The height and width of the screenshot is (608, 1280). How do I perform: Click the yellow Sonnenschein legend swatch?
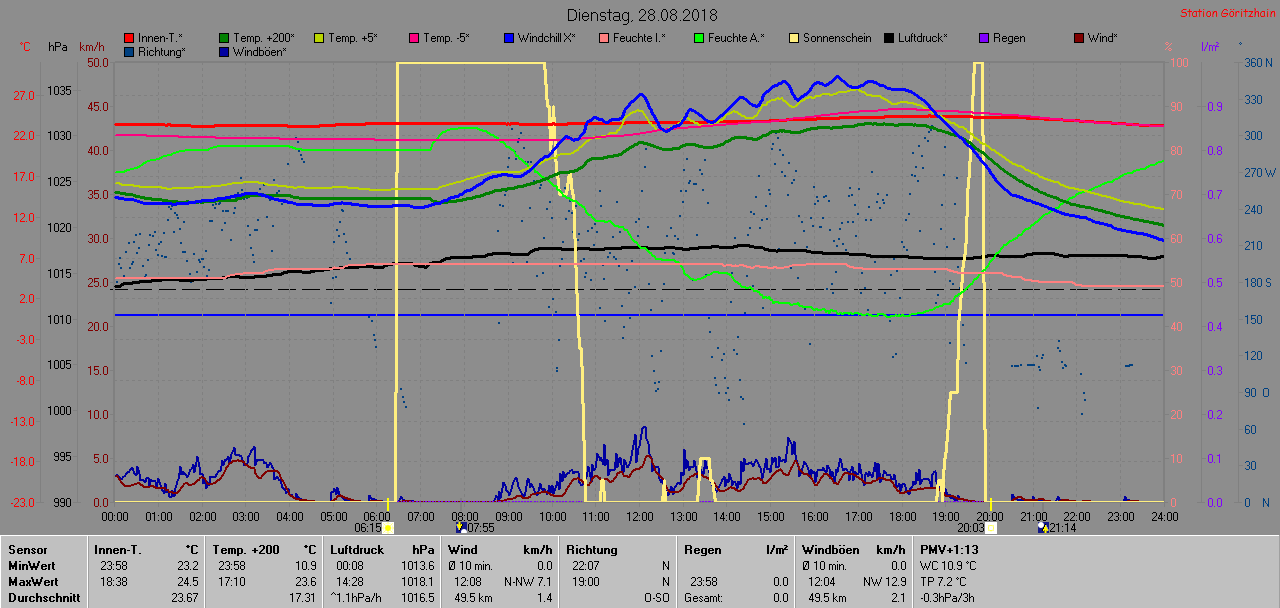click(x=794, y=38)
